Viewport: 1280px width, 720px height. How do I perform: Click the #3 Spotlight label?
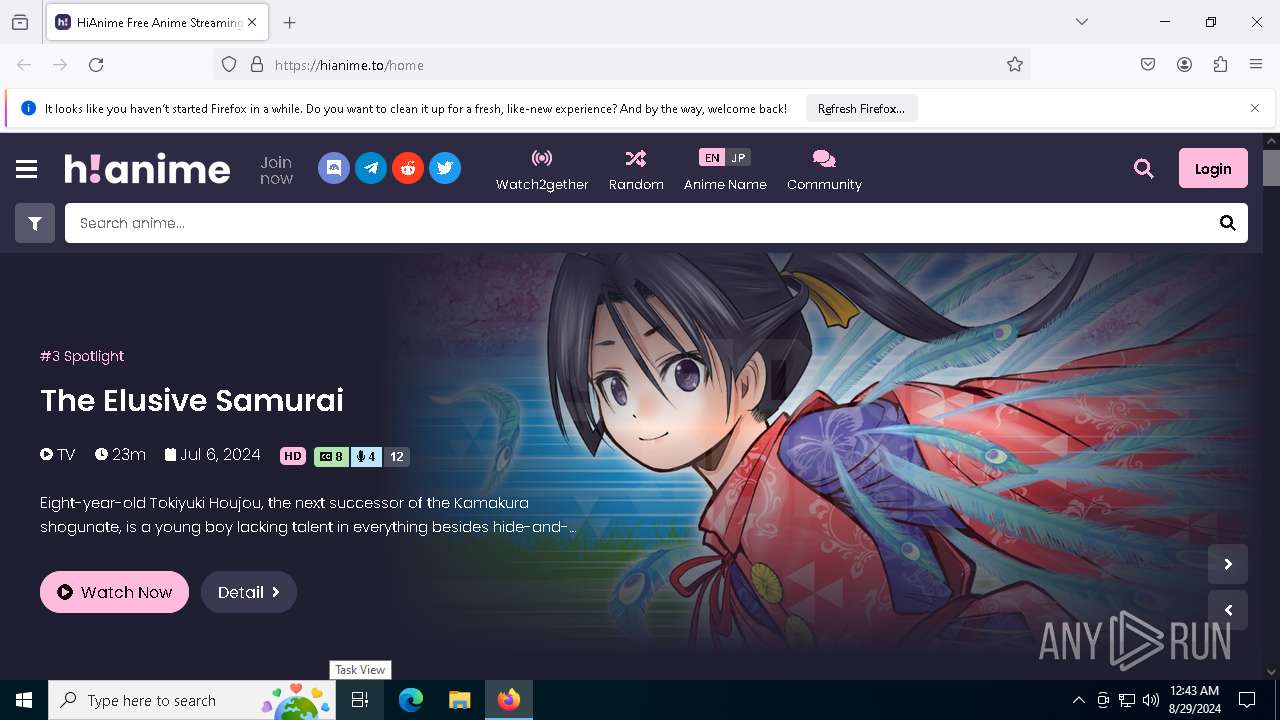pyautogui.click(x=82, y=356)
